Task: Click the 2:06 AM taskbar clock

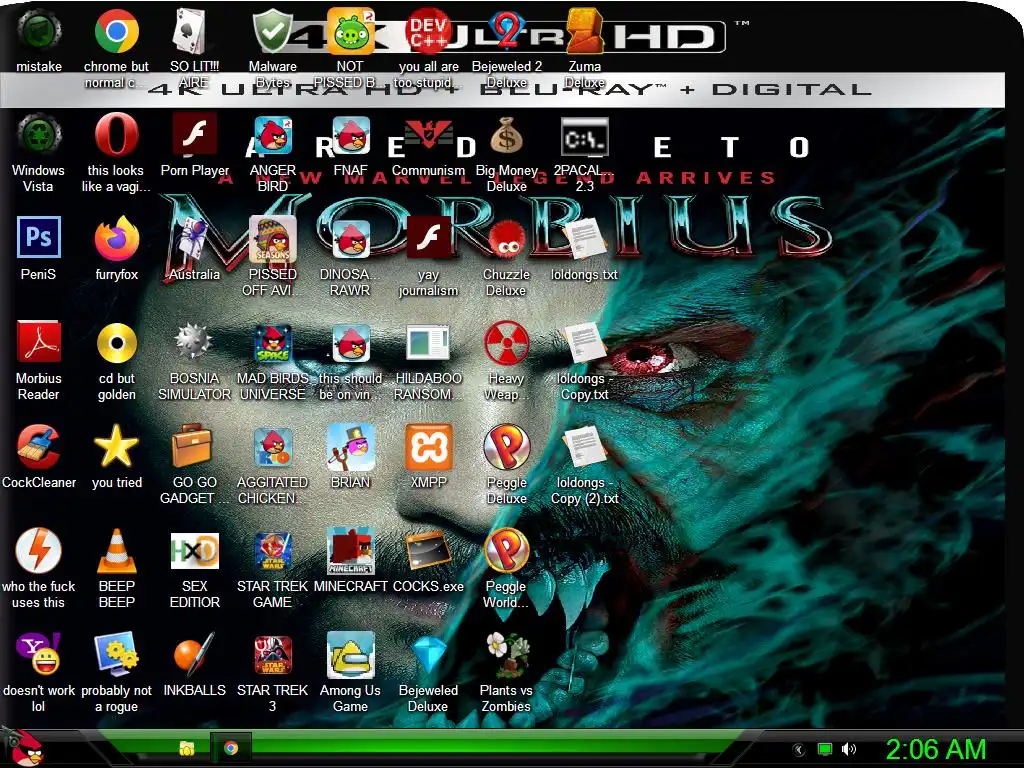Action: 935,749
